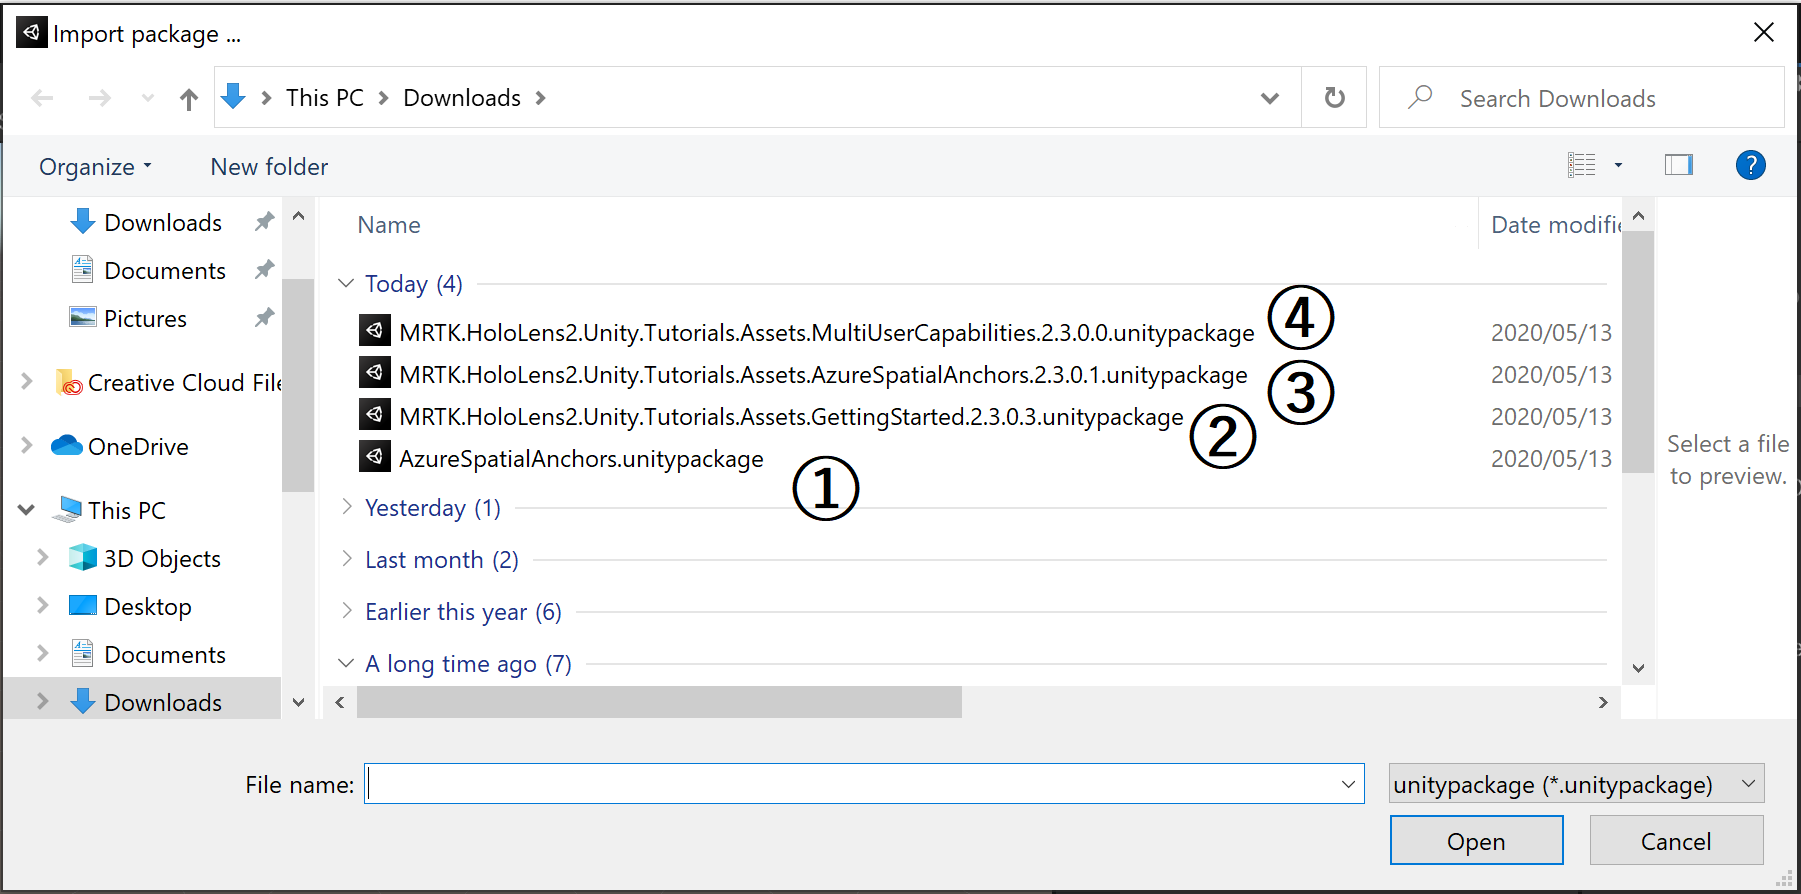Click the blue Downloads arrow in address bar

(x=233, y=97)
